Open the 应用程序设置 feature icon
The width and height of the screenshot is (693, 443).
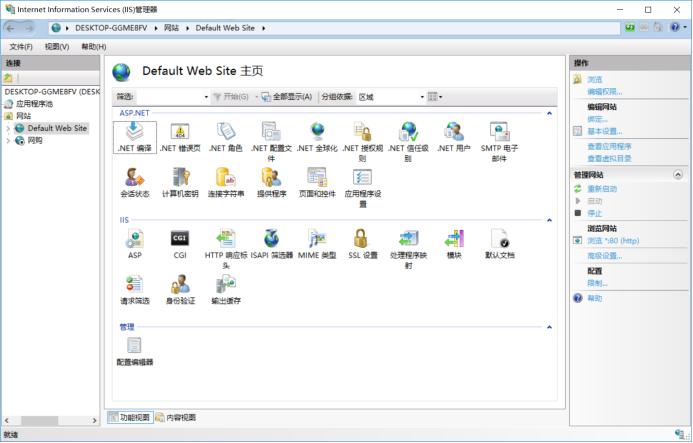coord(362,187)
